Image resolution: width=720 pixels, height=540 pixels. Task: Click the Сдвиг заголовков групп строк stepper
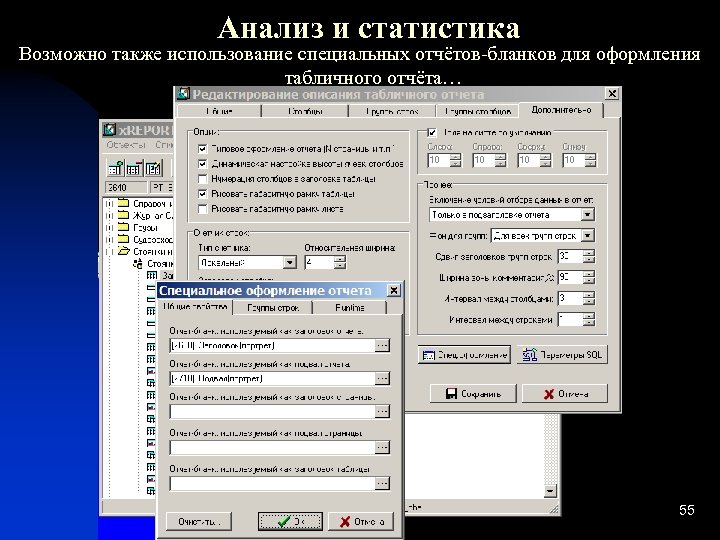tap(589, 256)
